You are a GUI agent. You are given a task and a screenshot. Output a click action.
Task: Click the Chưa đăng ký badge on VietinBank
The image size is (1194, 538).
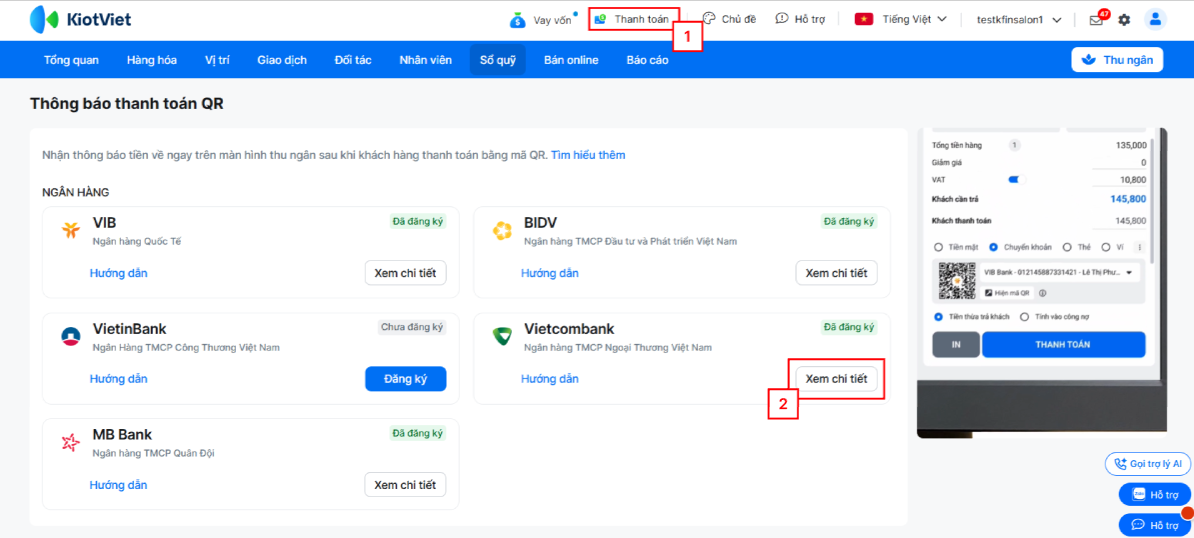(412, 328)
